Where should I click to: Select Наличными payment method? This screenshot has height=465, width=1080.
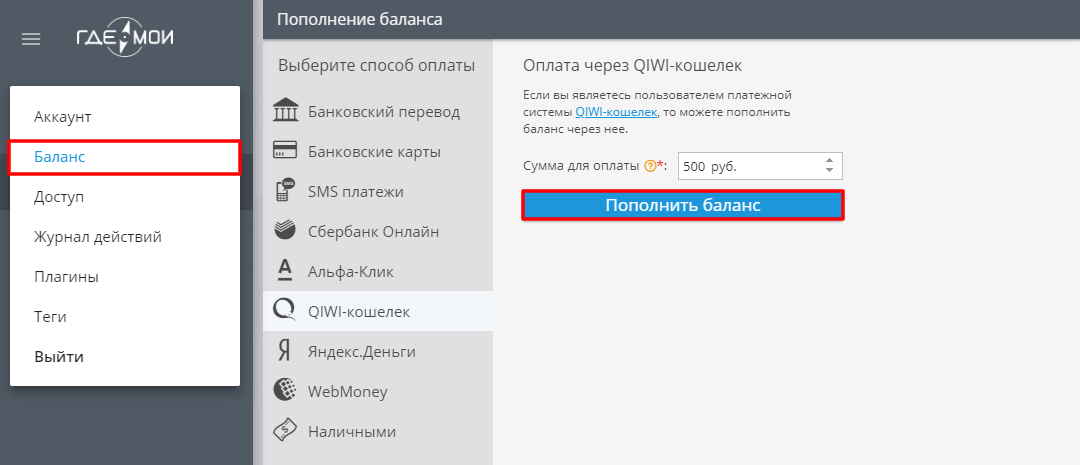[378, 431]
